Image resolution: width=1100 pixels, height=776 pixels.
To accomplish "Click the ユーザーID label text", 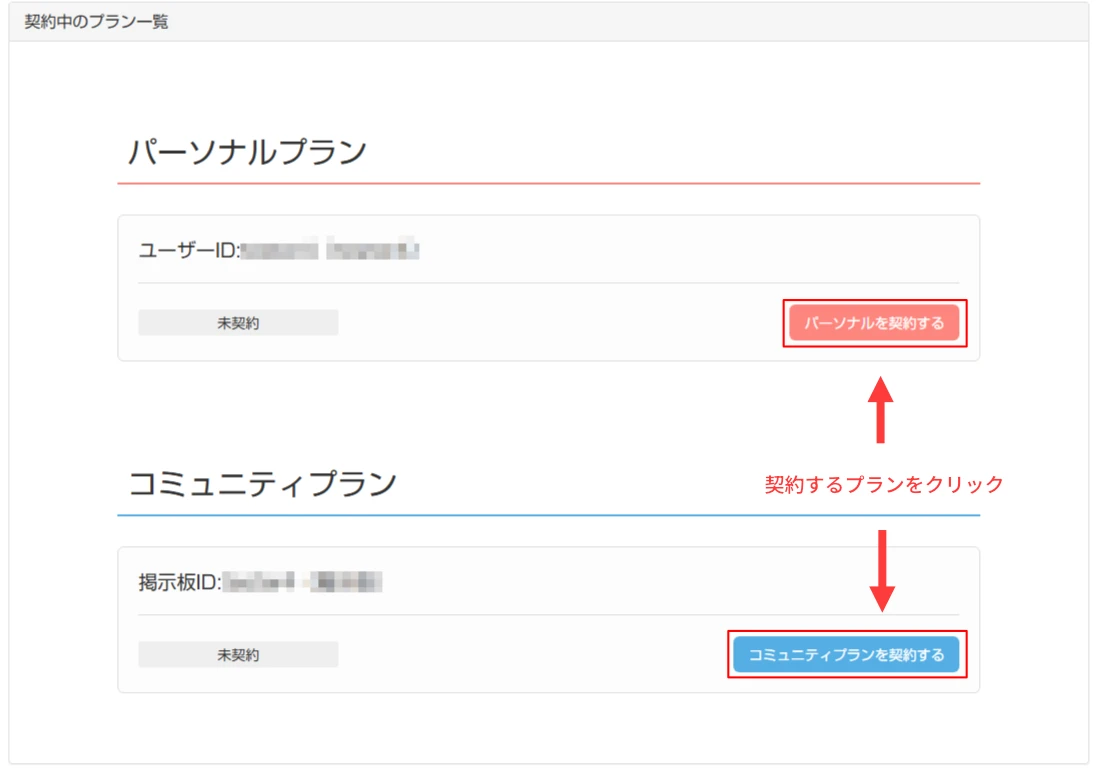I will [x=188, y=250].
